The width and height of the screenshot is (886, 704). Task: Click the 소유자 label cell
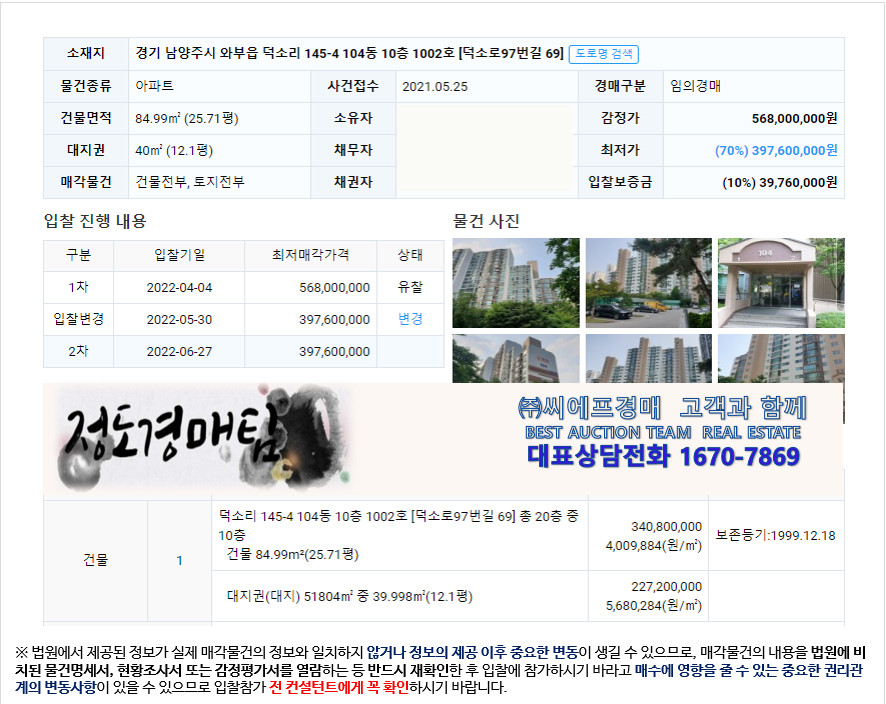tap(353, 118)
